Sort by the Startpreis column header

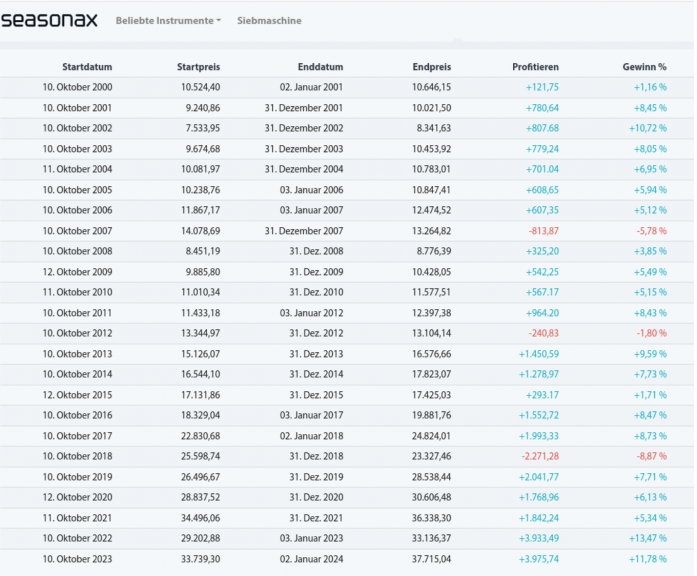(x=198, y=67)
